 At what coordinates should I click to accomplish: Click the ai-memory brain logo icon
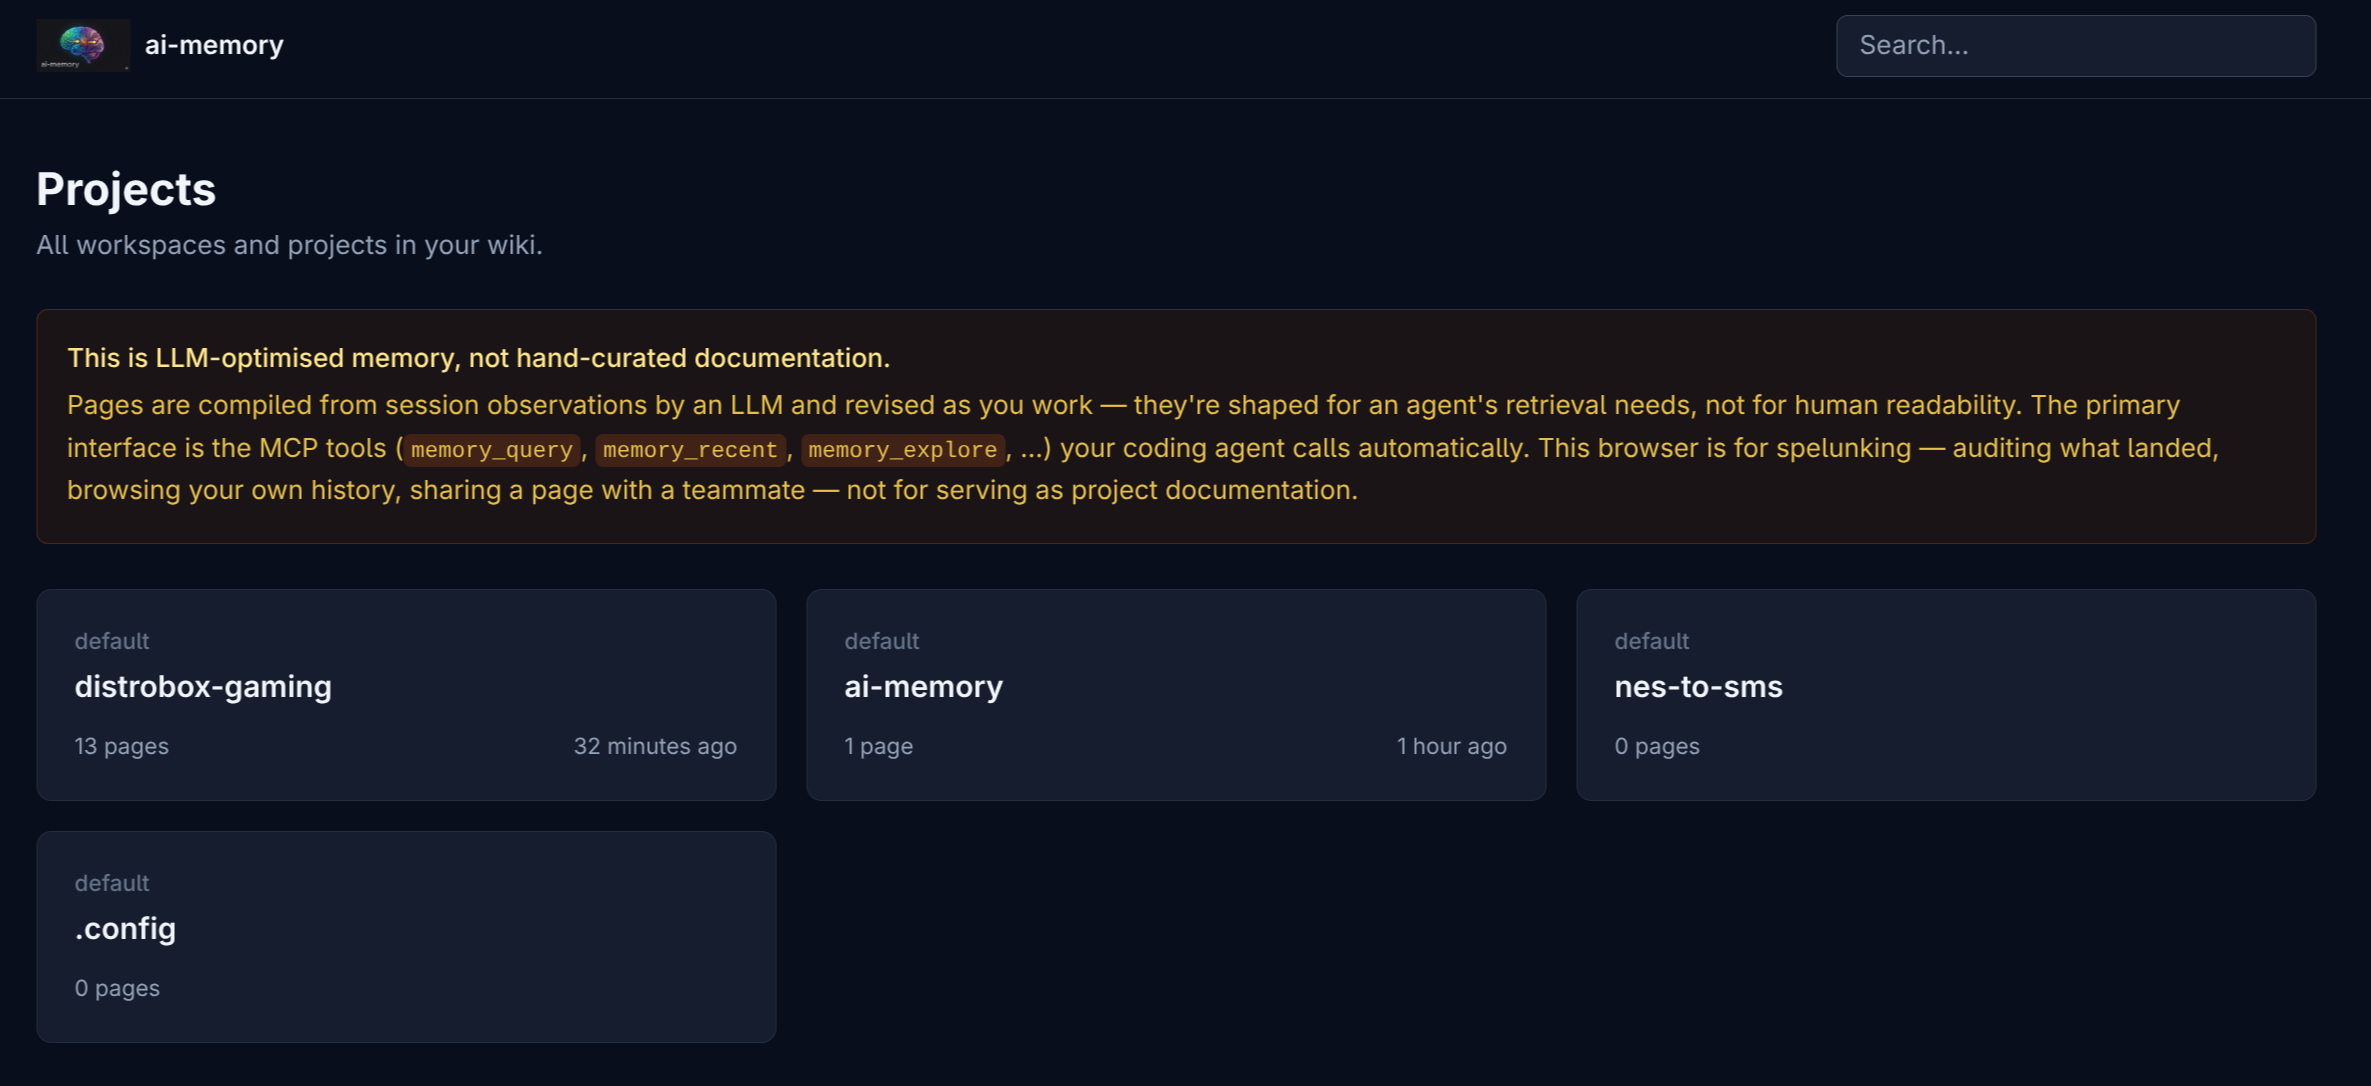tap(83, 45)
